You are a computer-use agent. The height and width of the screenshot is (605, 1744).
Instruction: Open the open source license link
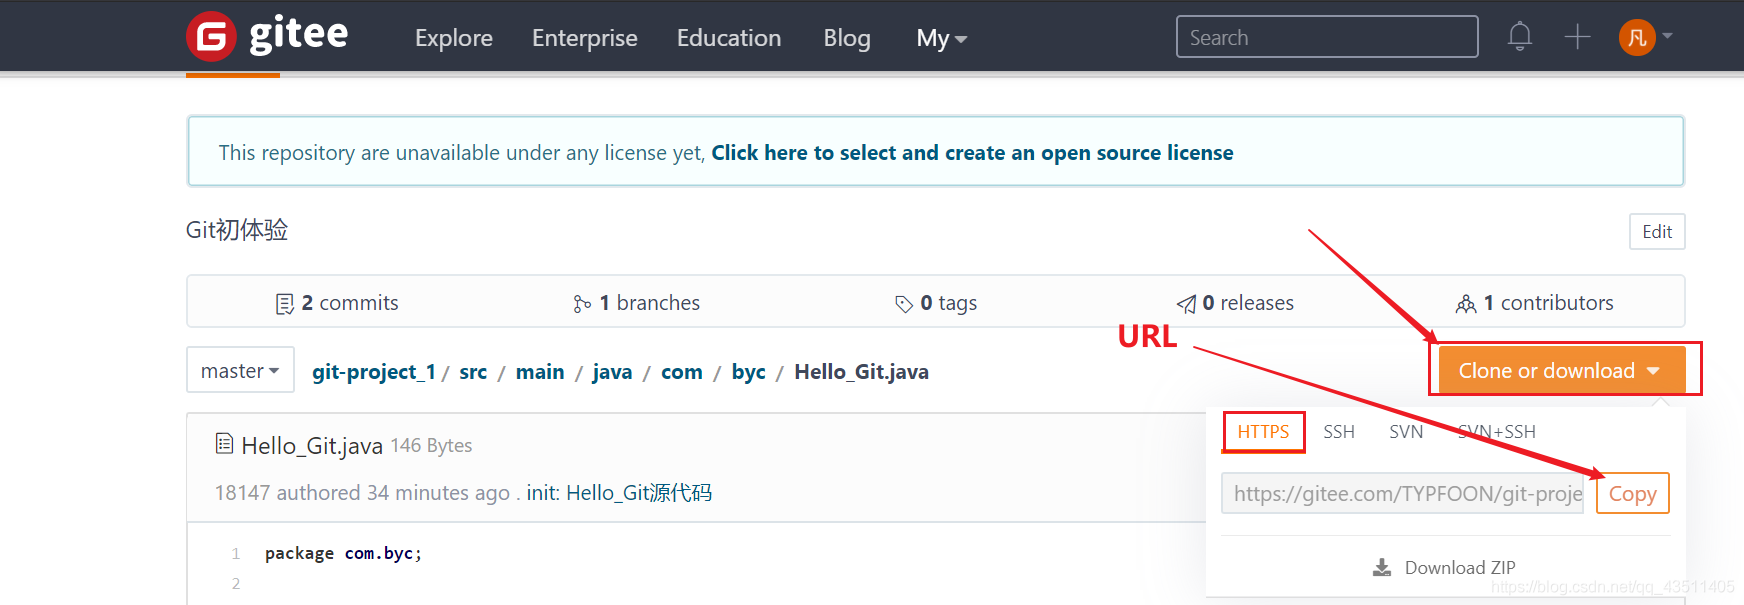point(972,153)
